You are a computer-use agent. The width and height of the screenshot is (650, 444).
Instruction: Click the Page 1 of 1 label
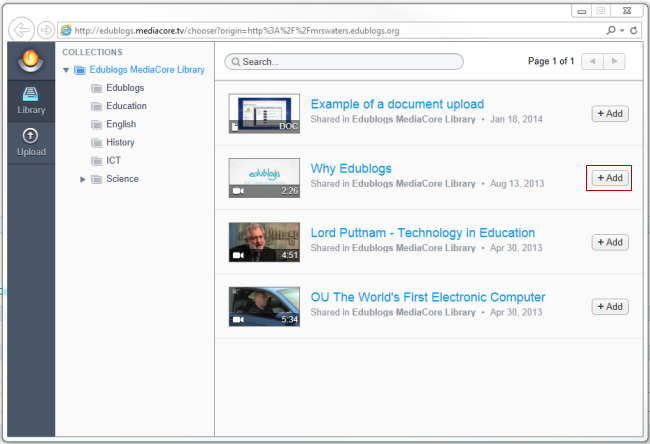[551, 61]
